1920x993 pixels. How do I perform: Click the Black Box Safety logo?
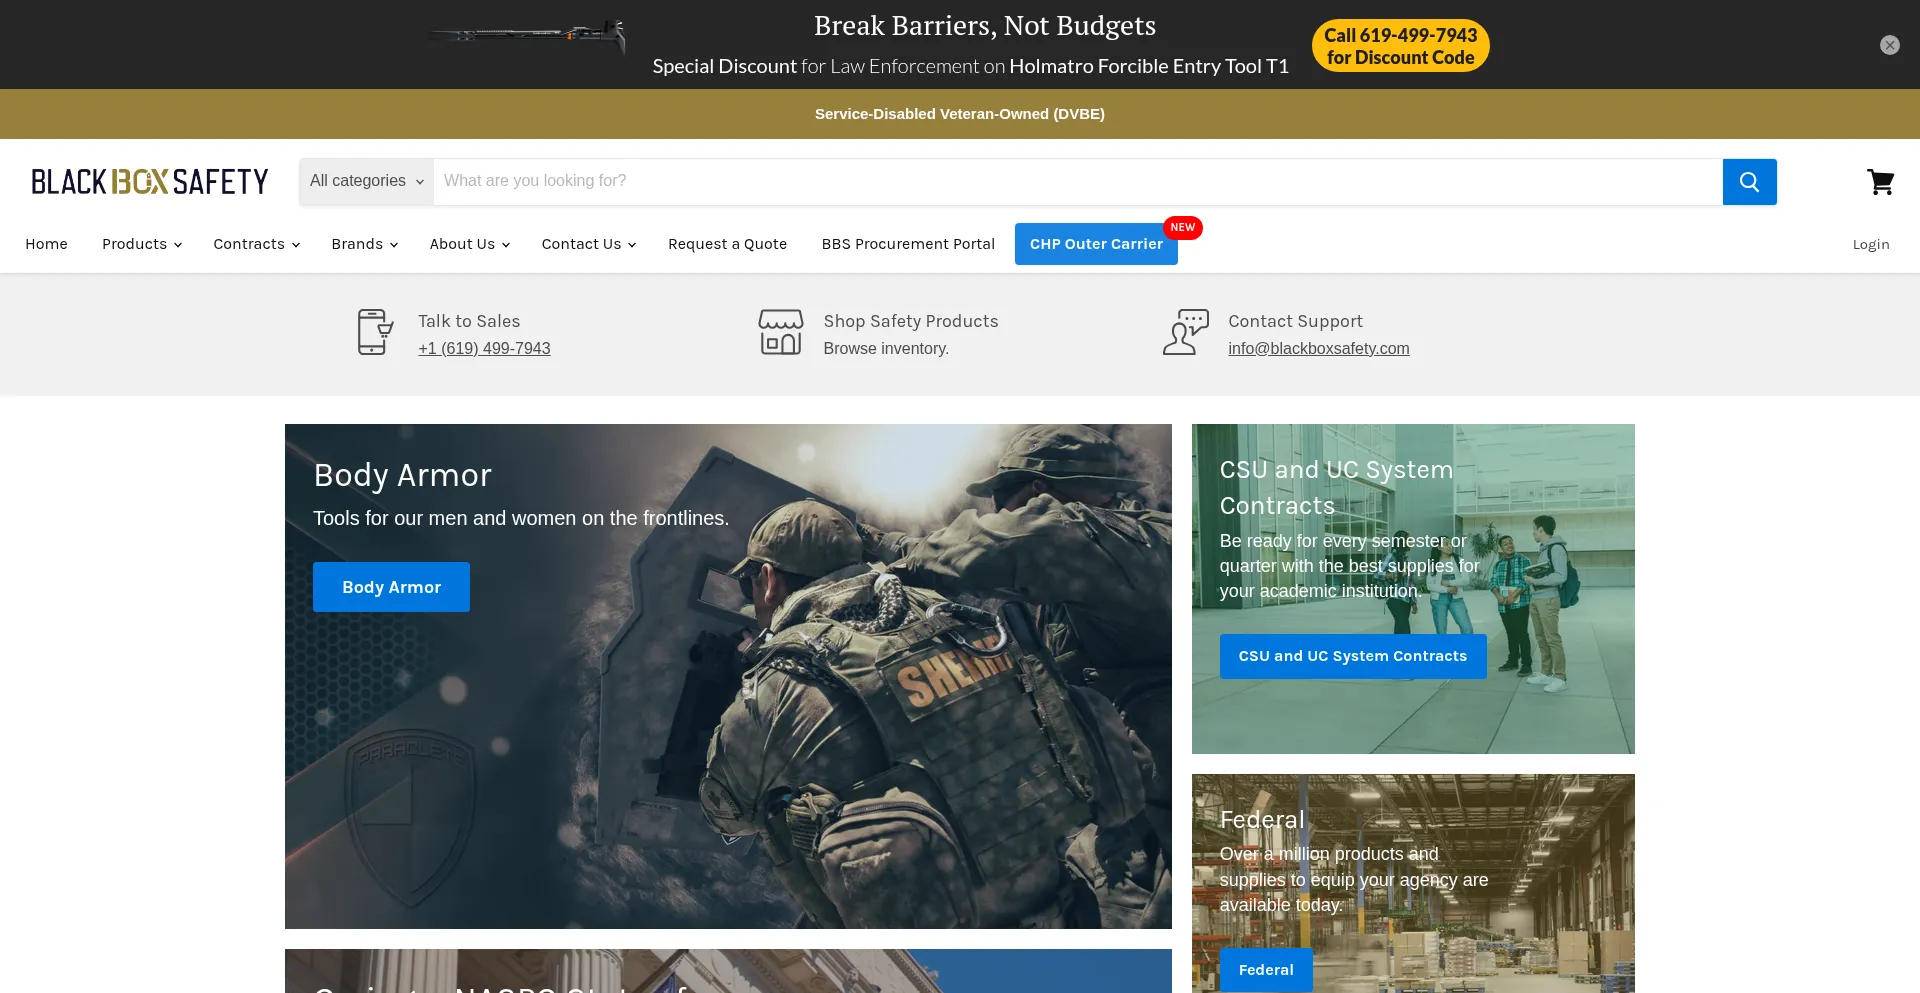pos(150,182)
